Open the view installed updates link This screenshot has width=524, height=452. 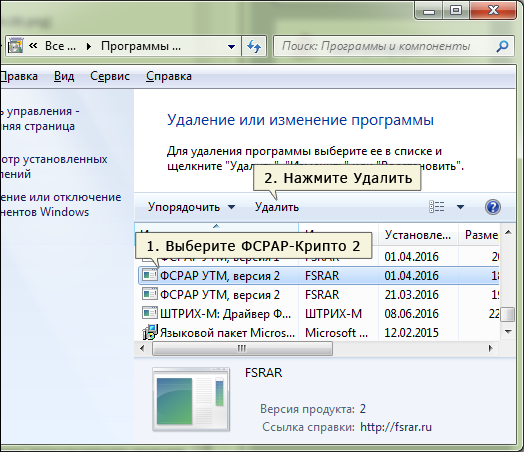pyautogui.click(x=53, y=166)
